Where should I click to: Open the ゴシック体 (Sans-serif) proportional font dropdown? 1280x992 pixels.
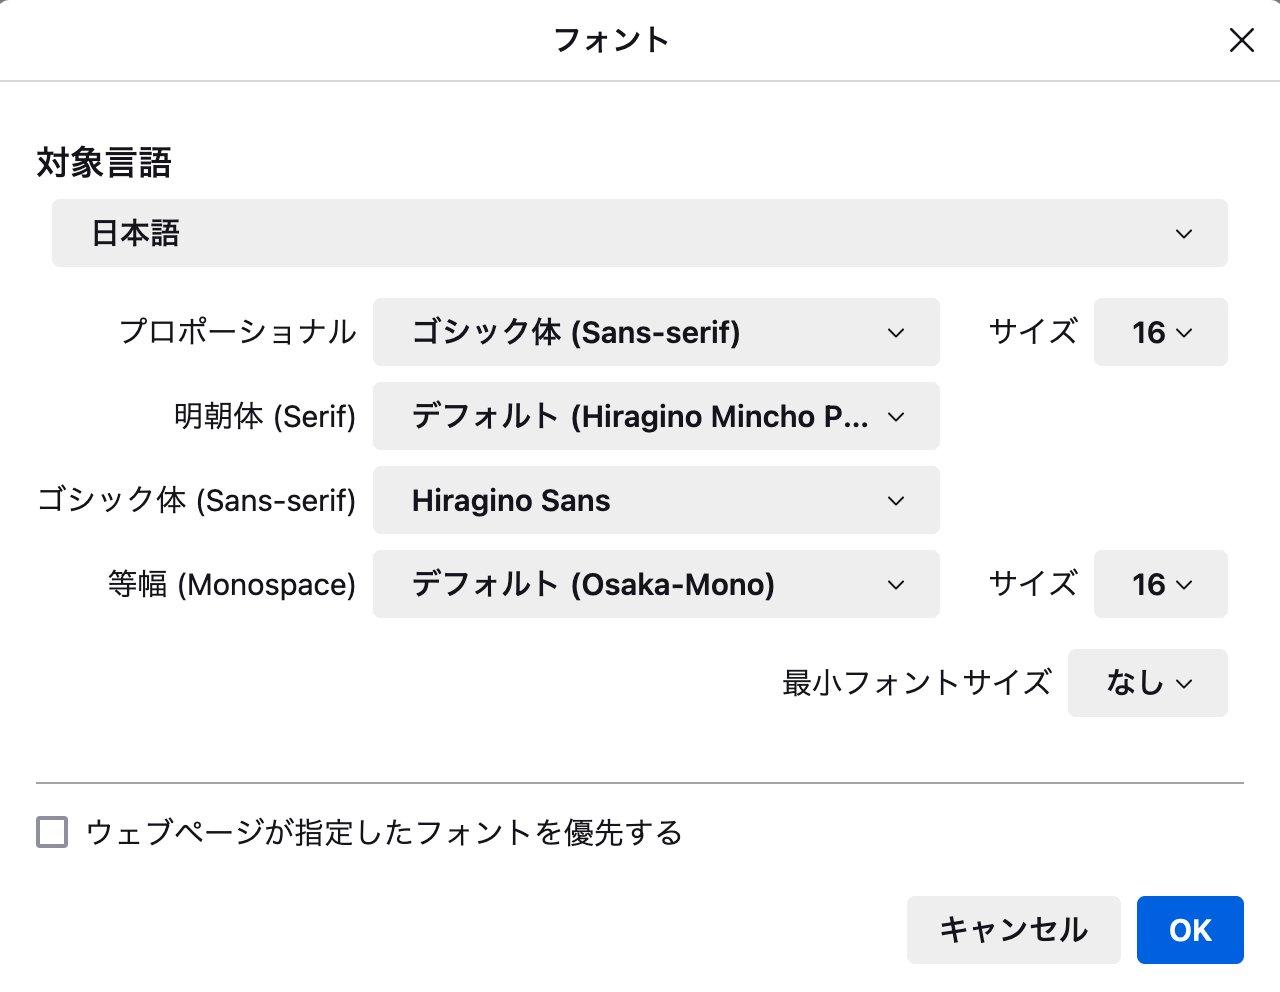tap(655, 332)
